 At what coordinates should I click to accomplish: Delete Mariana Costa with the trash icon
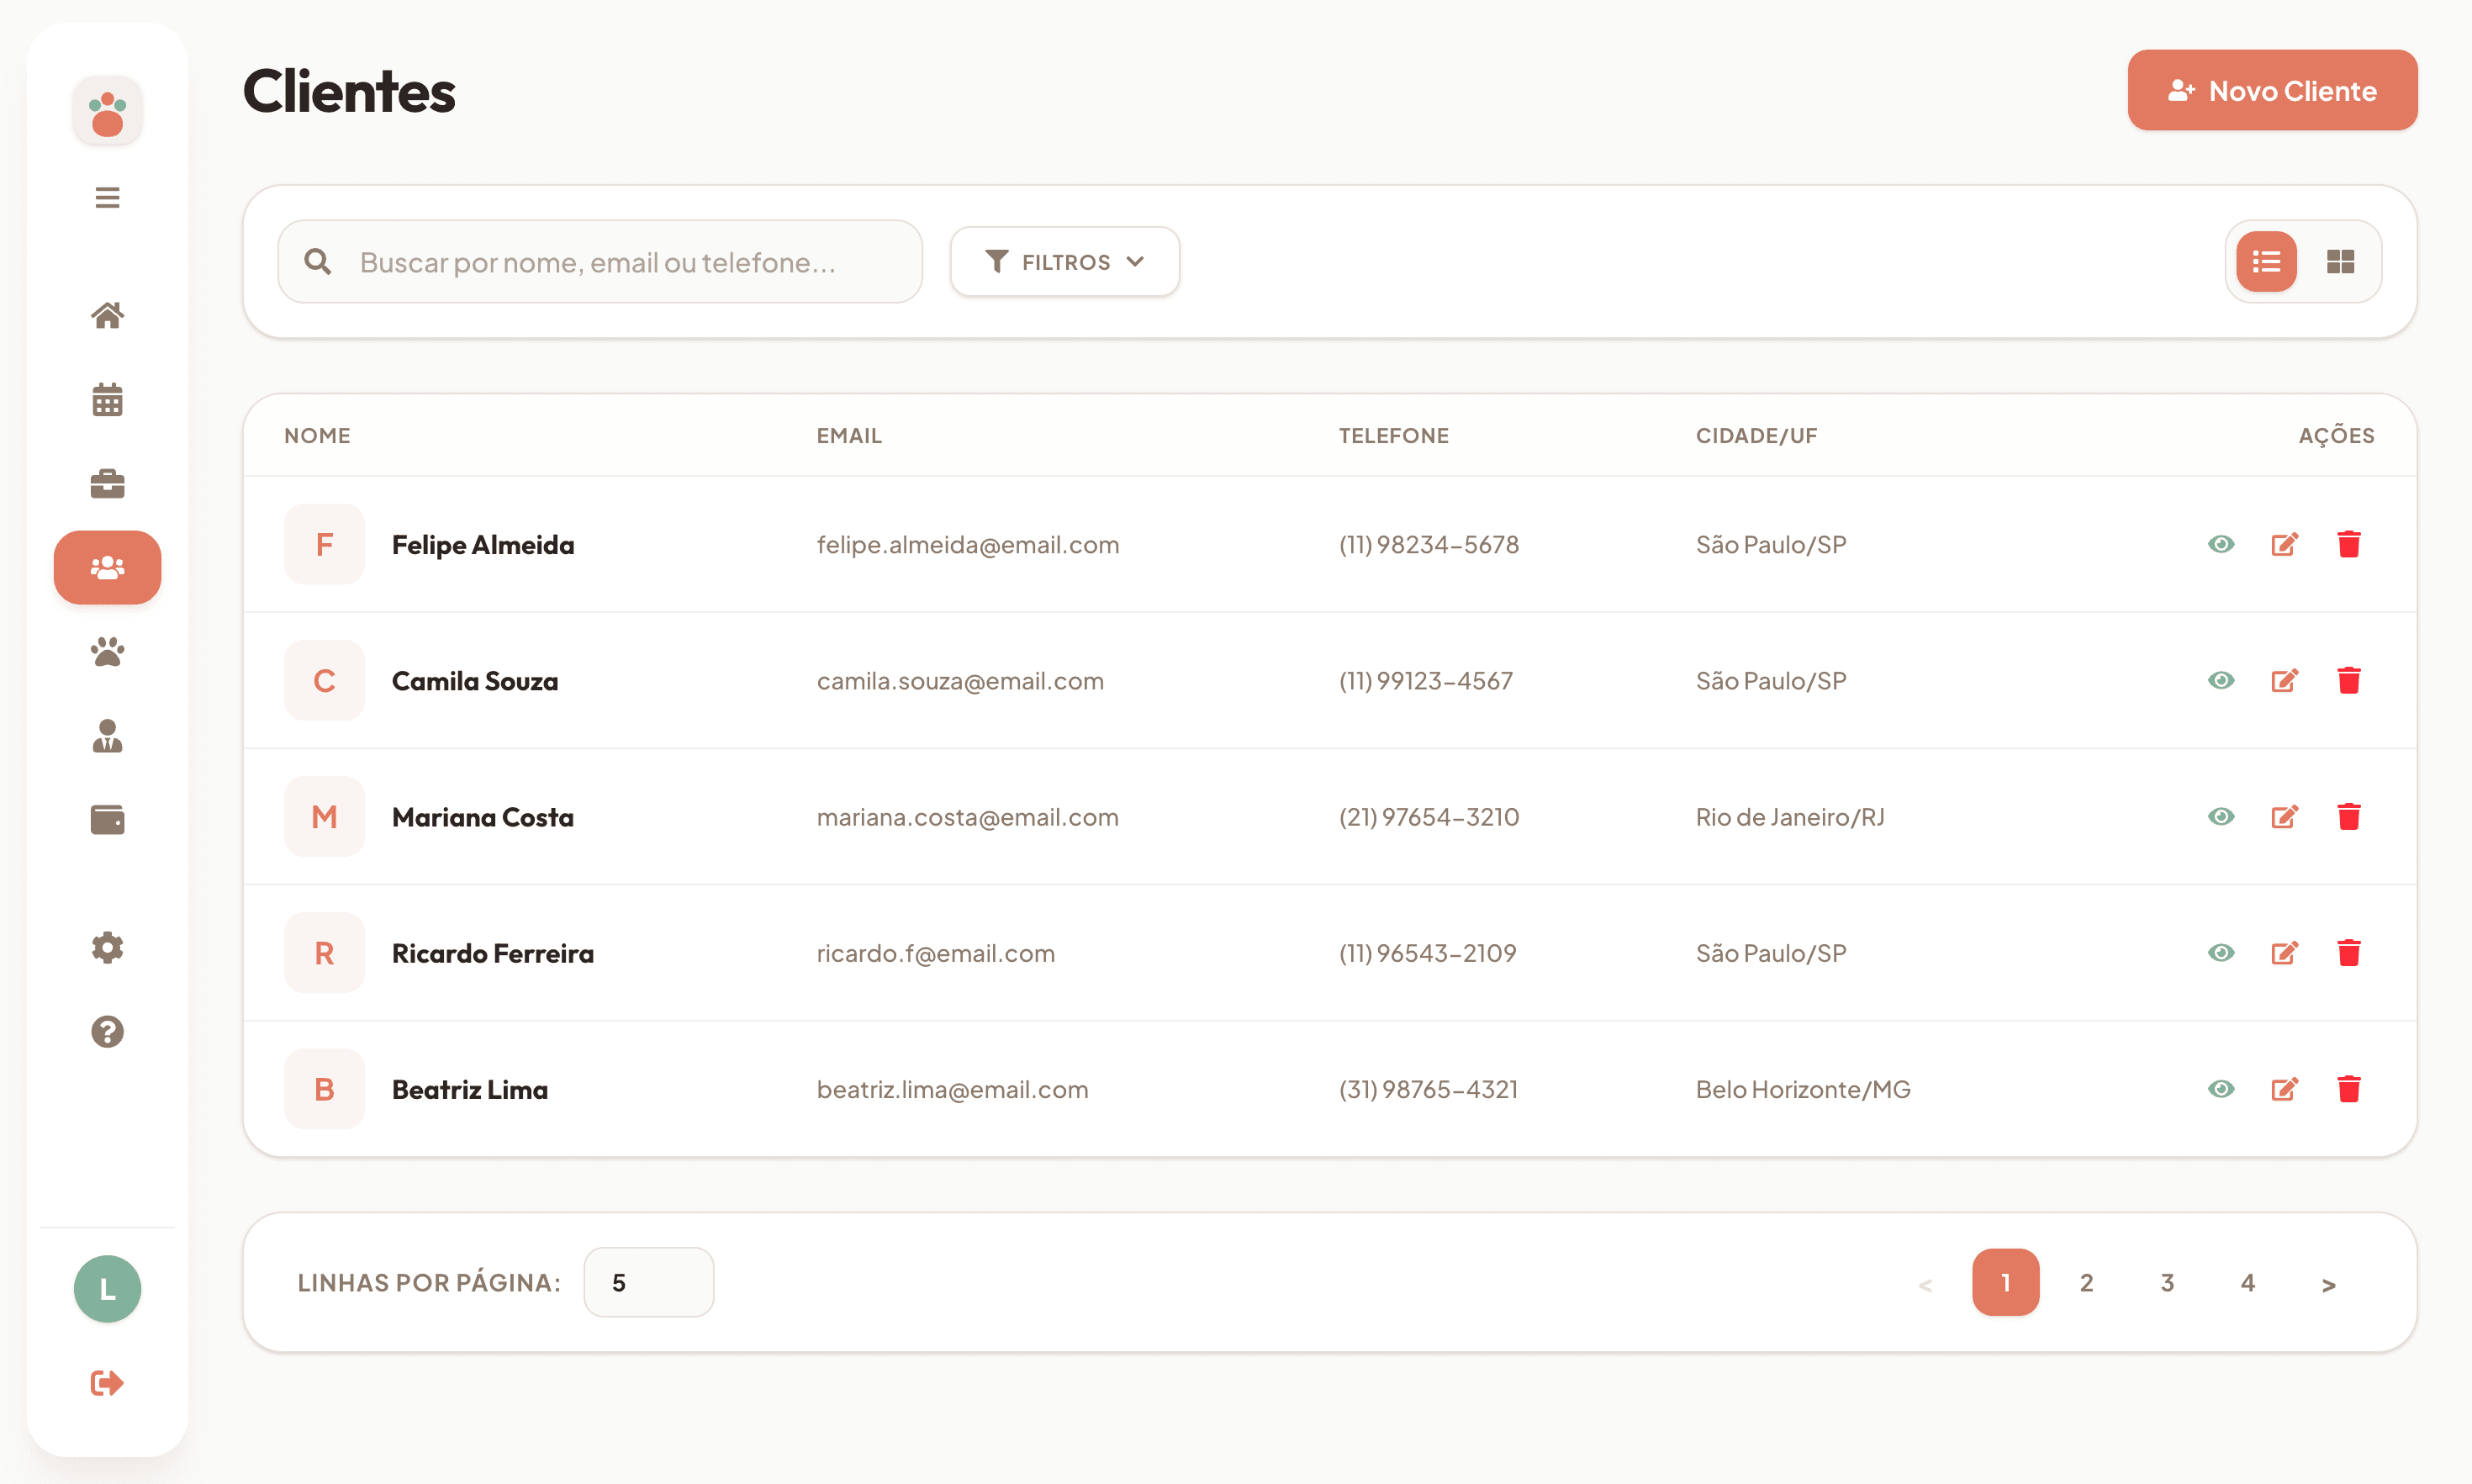2349,816
